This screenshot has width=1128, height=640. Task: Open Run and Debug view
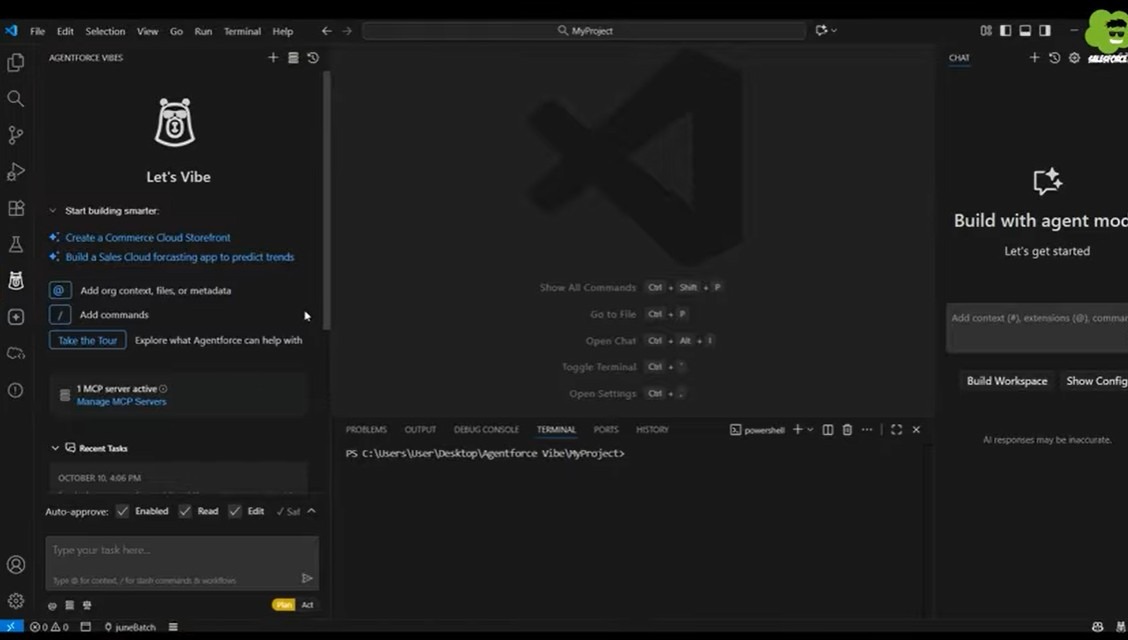coord(16,172)
